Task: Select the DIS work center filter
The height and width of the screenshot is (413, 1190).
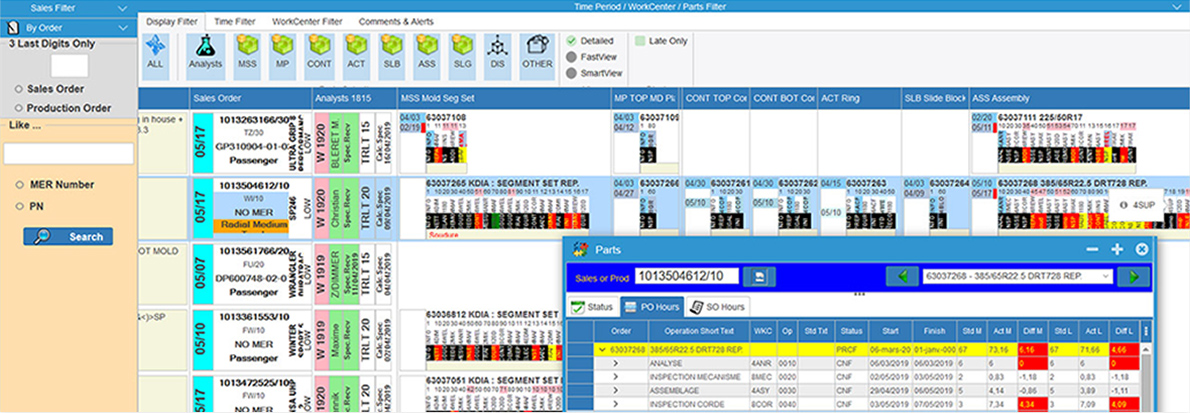Action: 498,55
